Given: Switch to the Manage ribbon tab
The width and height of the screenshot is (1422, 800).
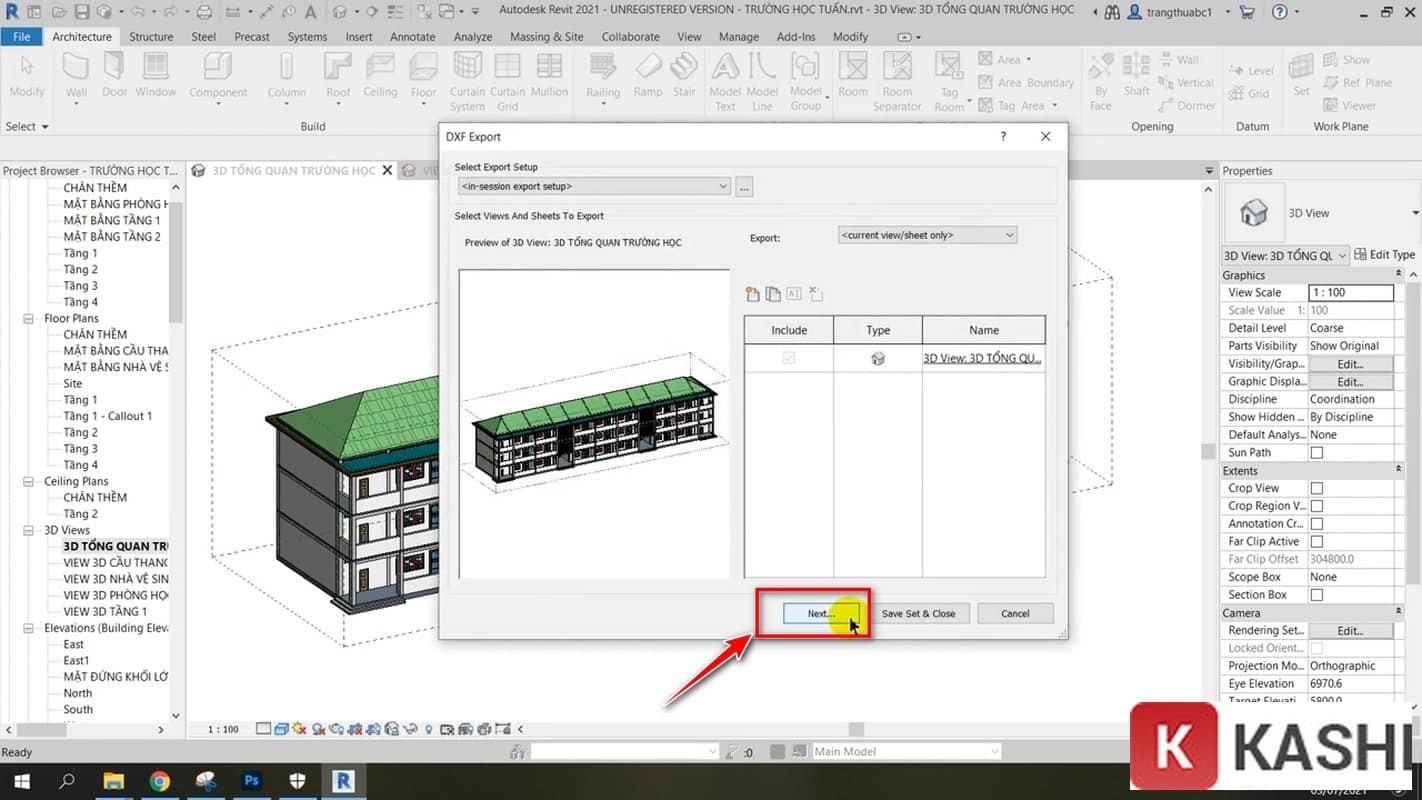Looking at the screenshot, I should click(738, 37).
